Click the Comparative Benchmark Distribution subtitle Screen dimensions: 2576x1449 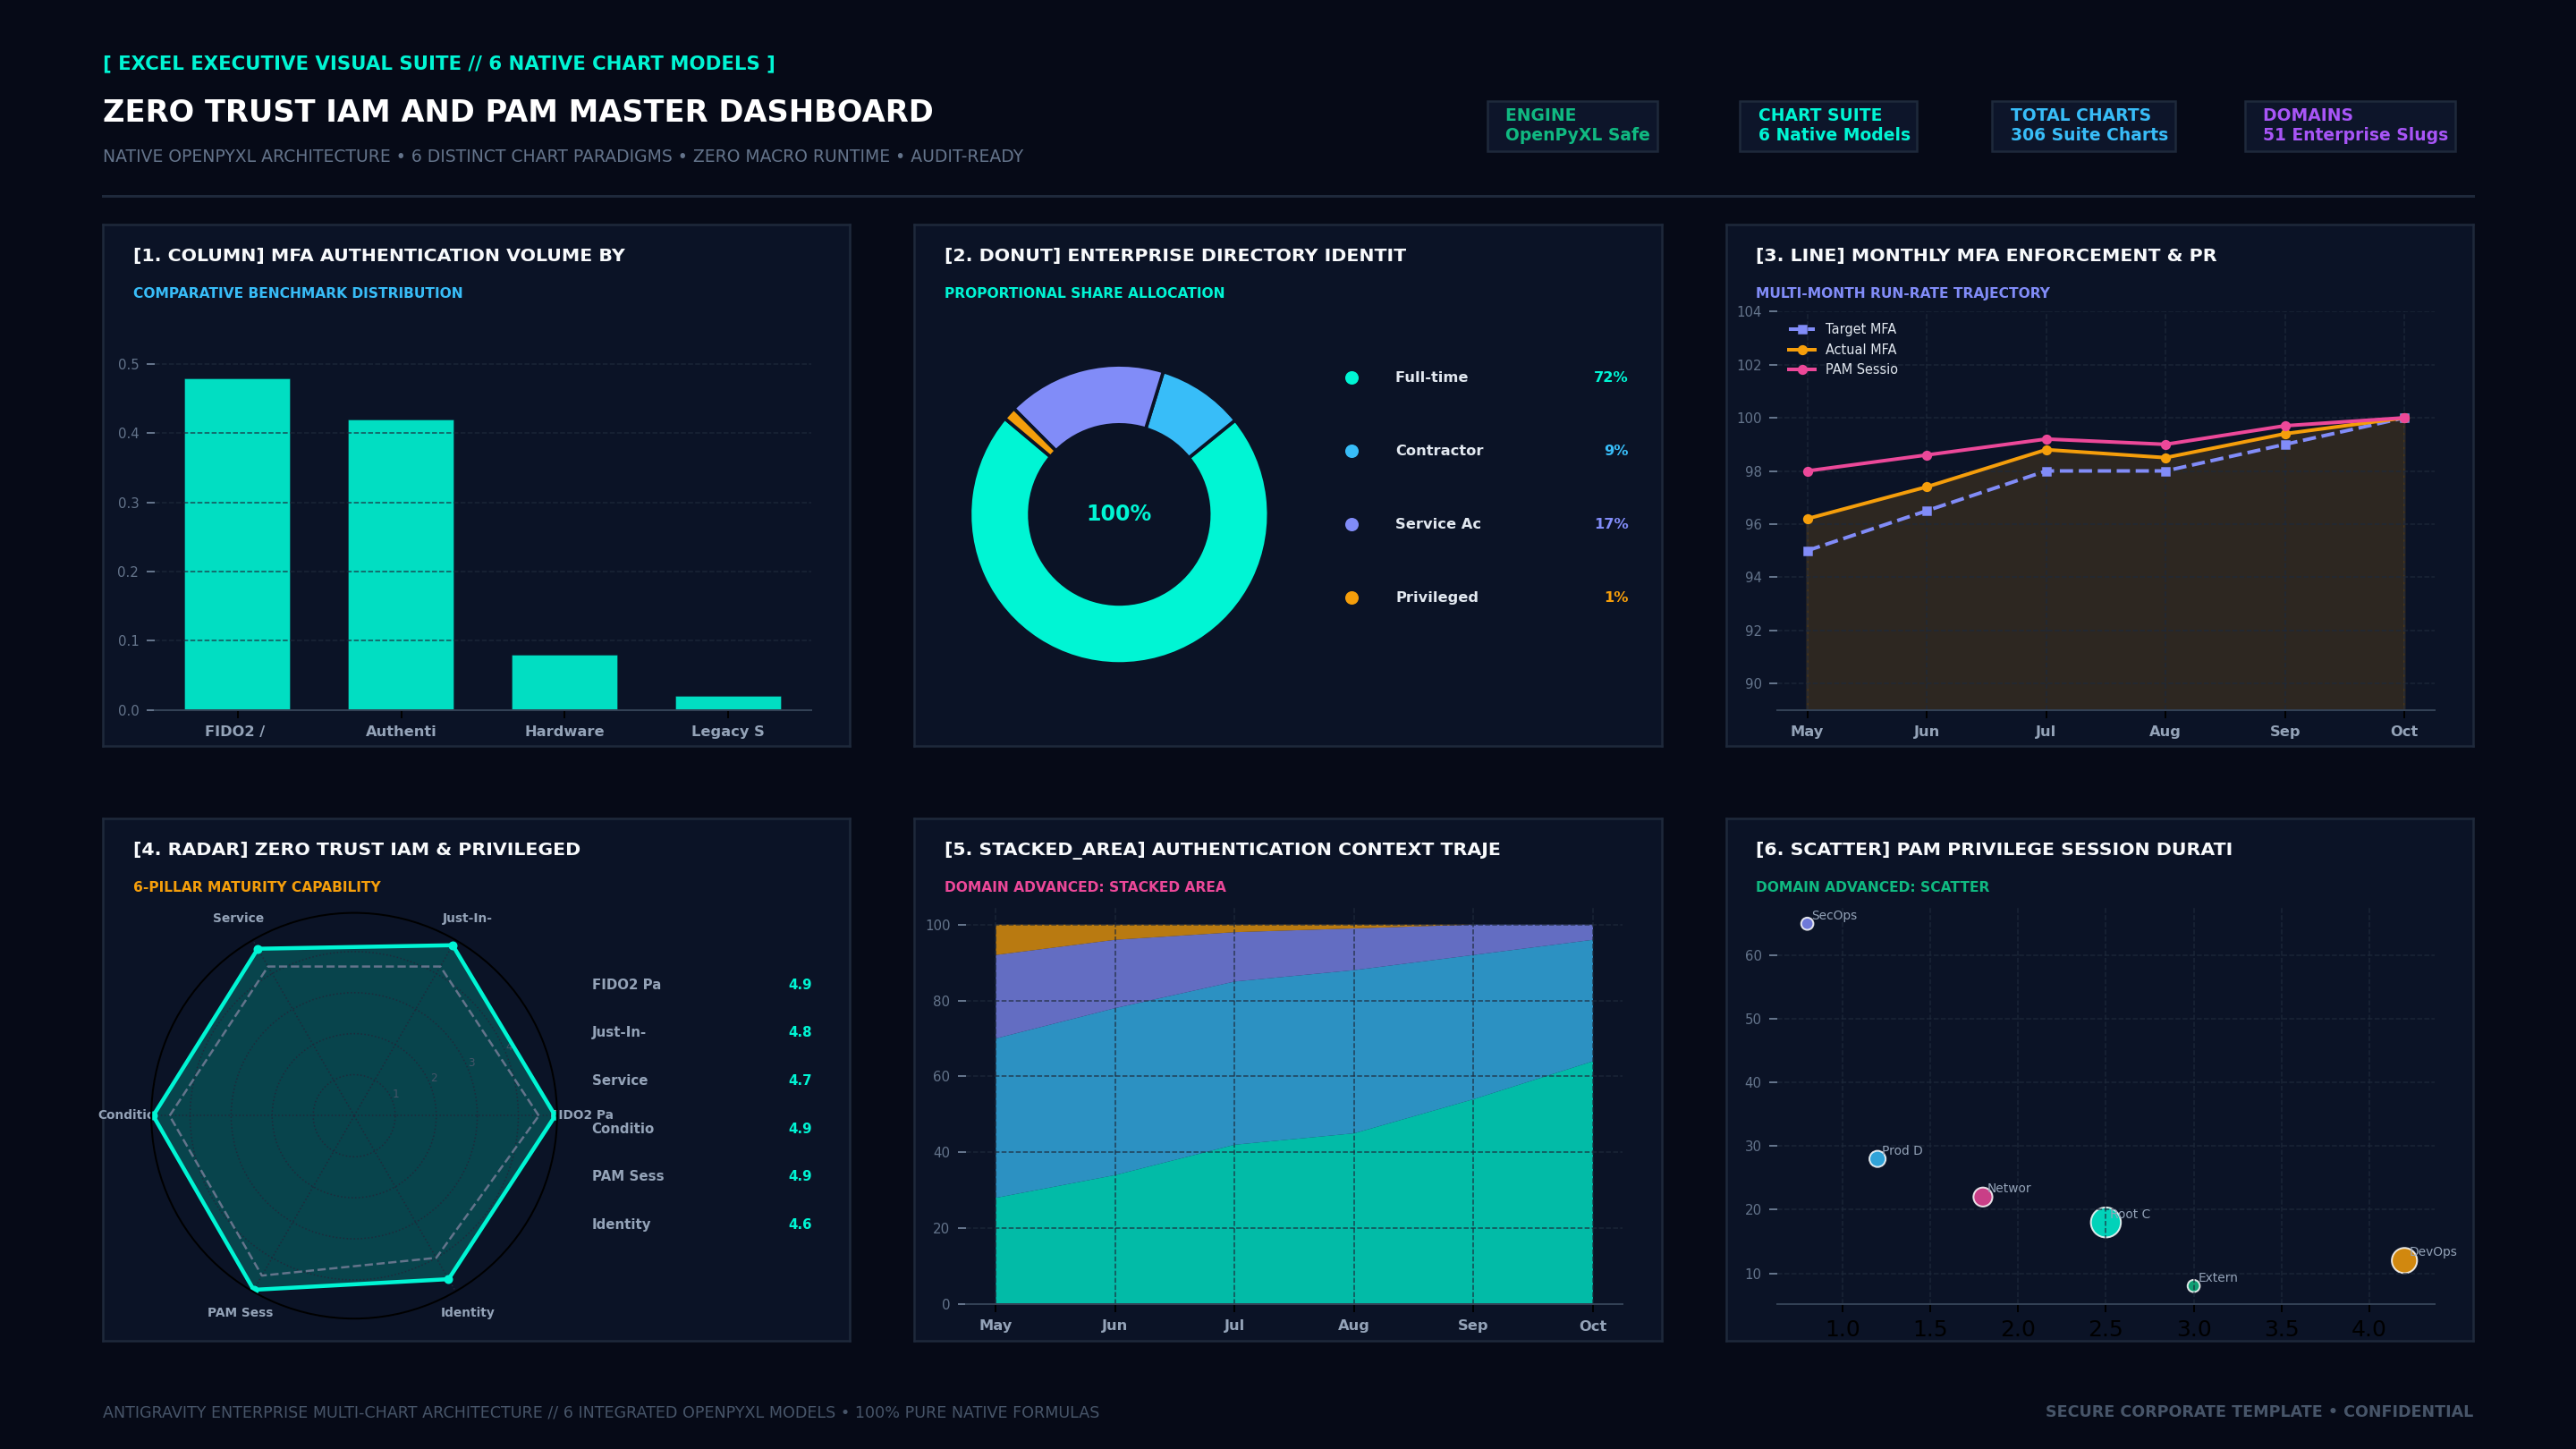click(x=298, y=293)
